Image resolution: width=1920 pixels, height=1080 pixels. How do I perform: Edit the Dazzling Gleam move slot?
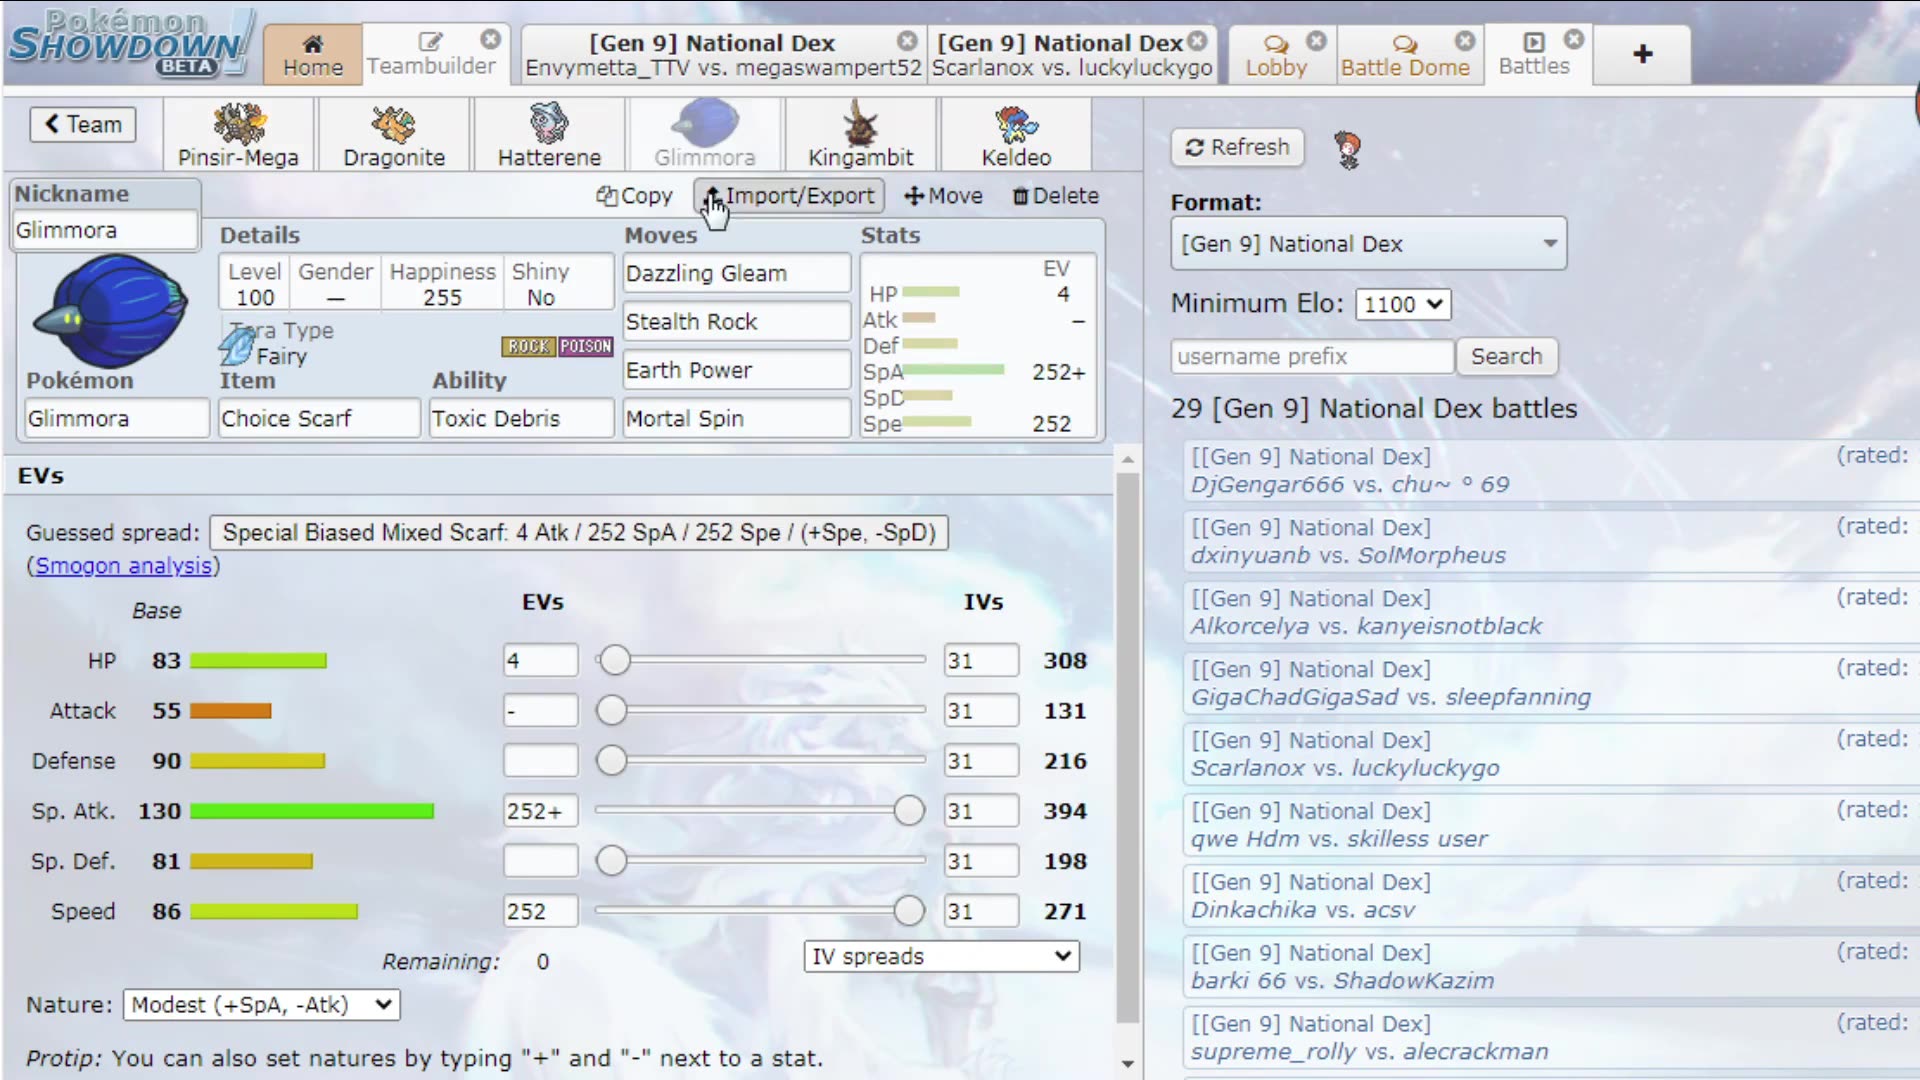tap(737, 273)
